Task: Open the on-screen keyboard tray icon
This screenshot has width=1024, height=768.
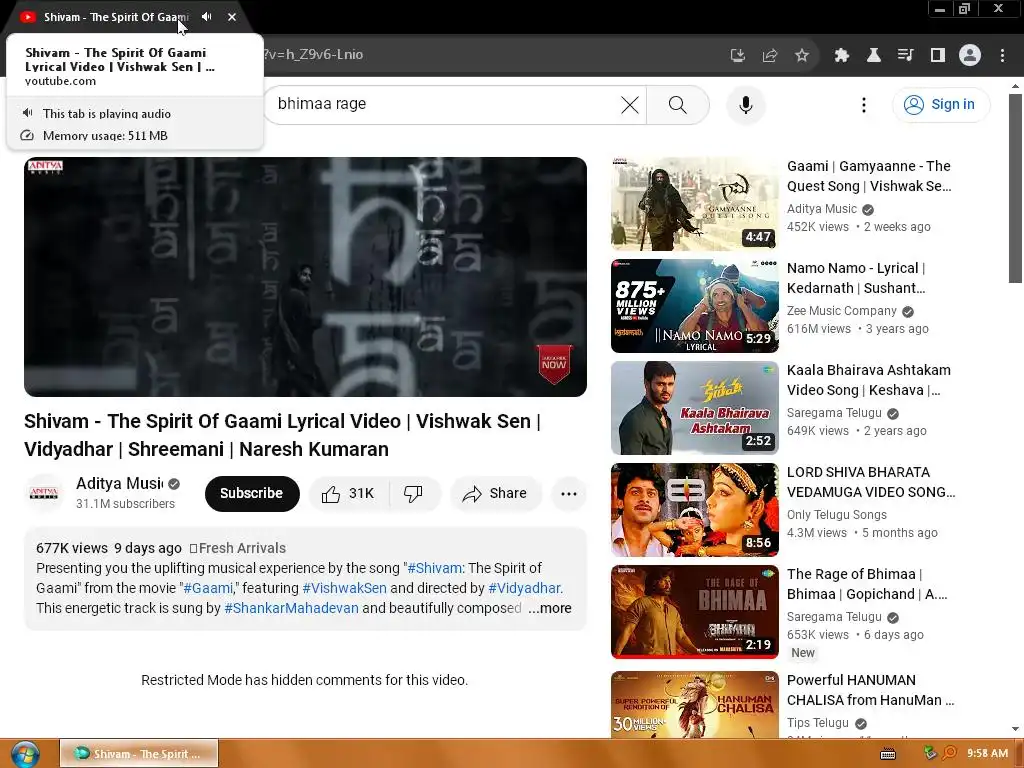Action: click(888, 754)
